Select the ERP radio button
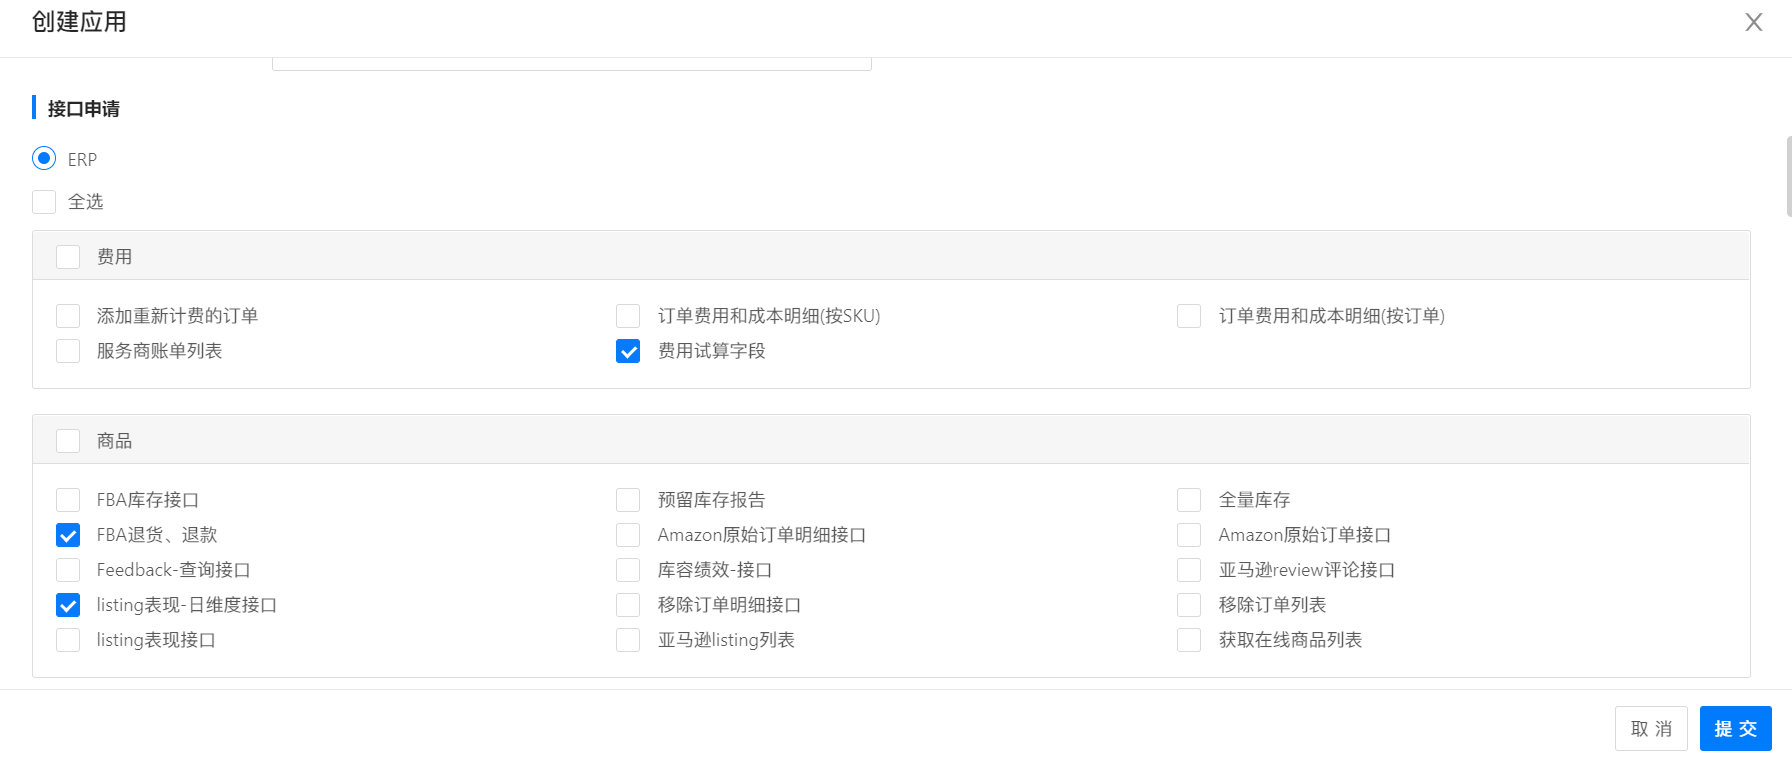The image size is (1792, 758). [44, 158]
